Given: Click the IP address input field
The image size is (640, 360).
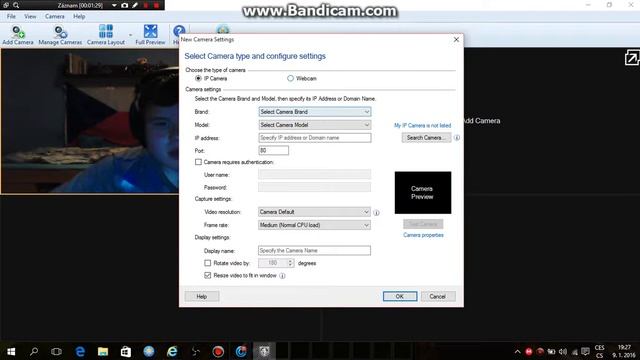Looking at the screenshot, I should [x=315, y=138].
